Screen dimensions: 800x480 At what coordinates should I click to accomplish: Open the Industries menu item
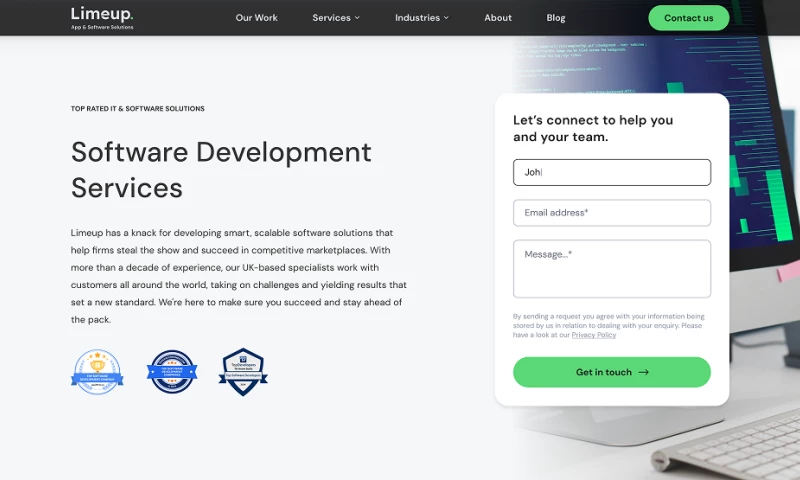click(417, 18)
